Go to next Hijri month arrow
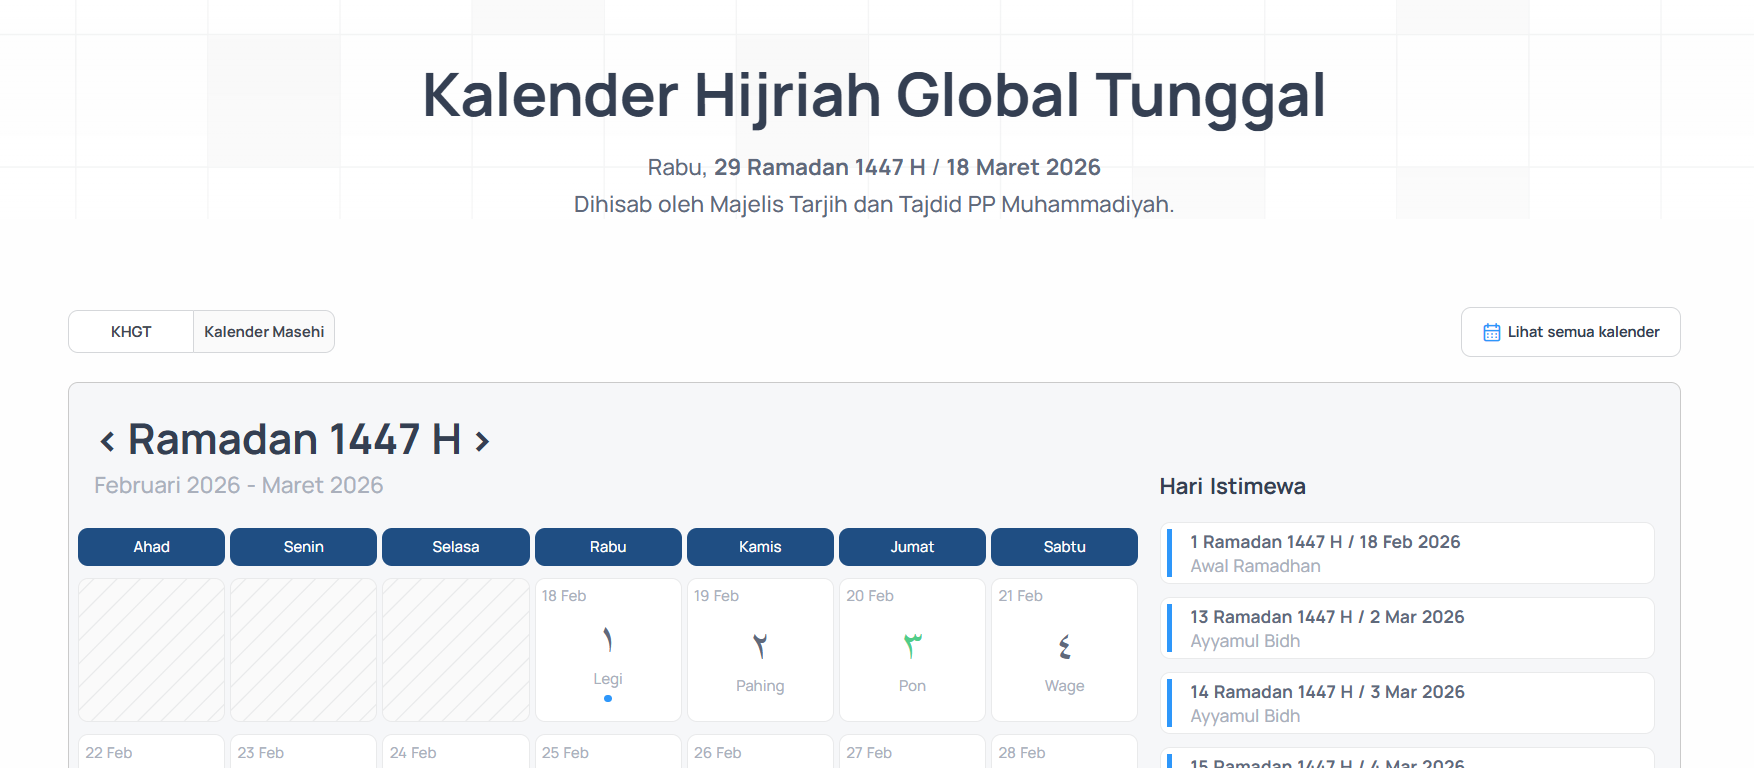 [482, 441]
